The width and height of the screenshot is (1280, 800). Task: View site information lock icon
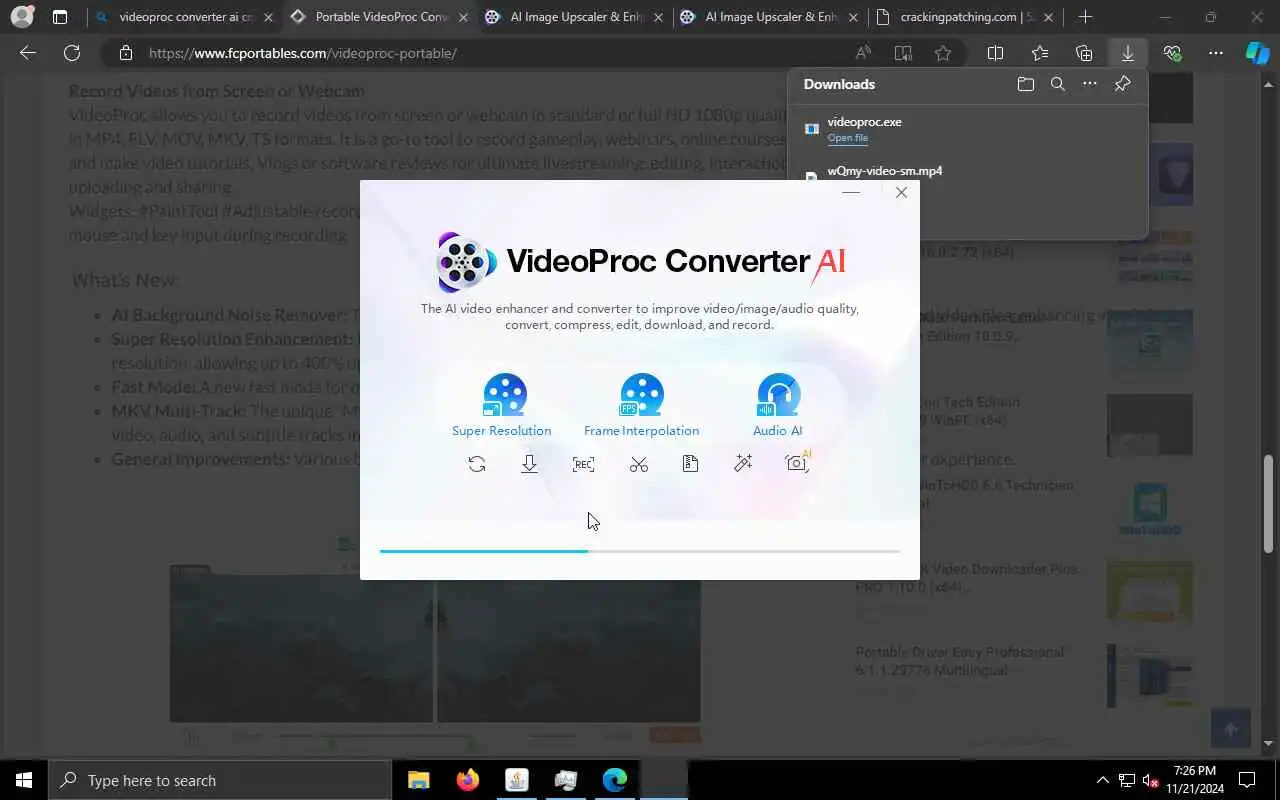(x=125, y=53)
